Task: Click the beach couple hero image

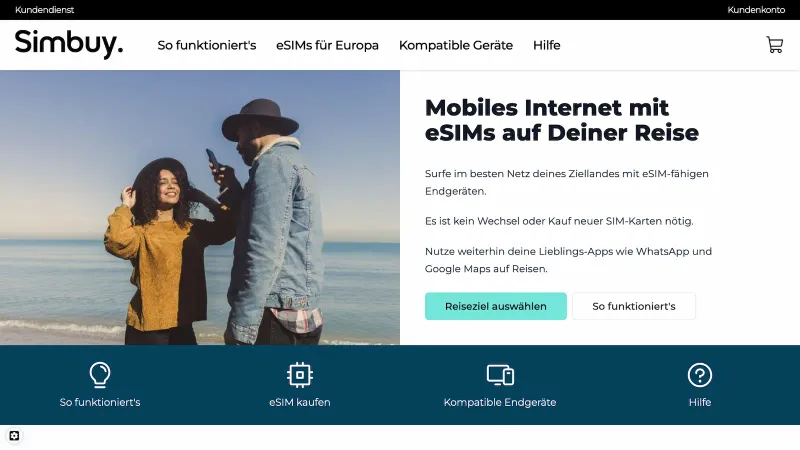Action: [200, 208]
